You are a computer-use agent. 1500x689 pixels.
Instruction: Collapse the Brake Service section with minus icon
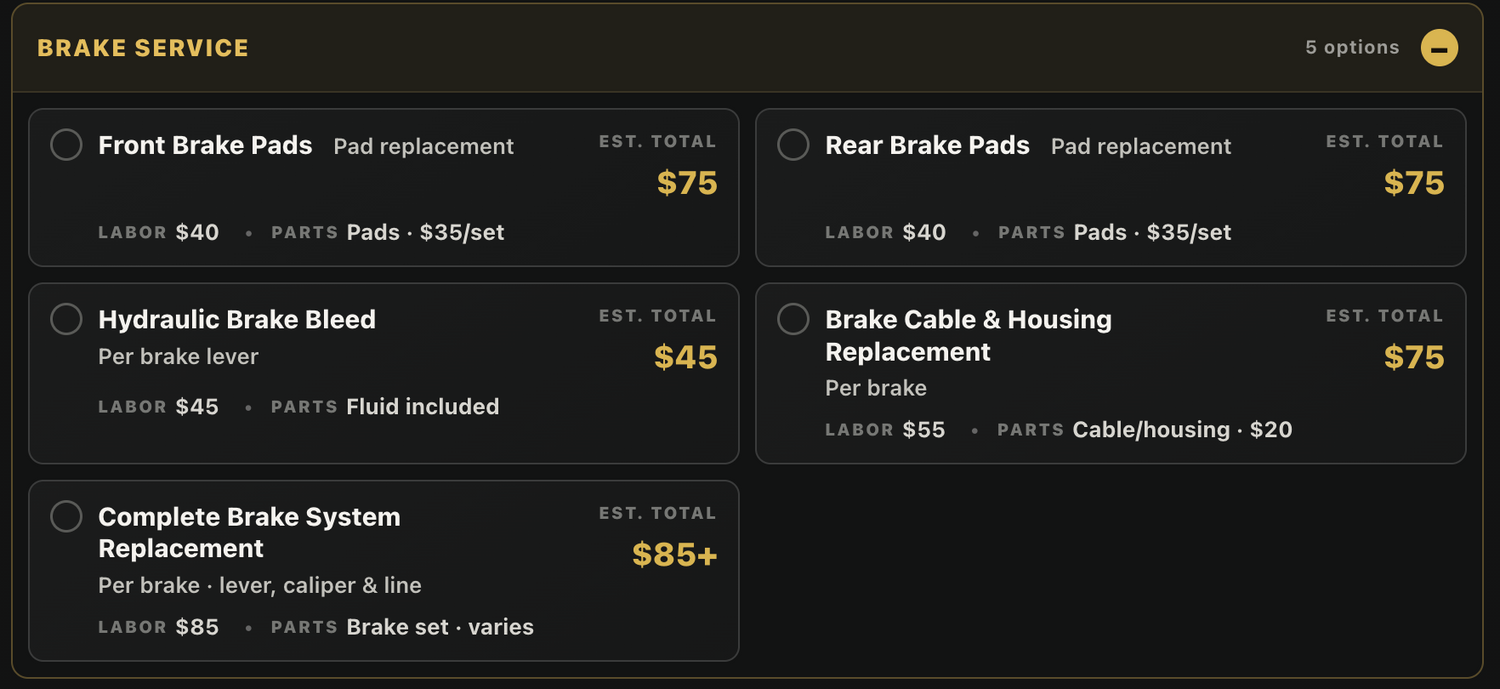coord(1439,47)
